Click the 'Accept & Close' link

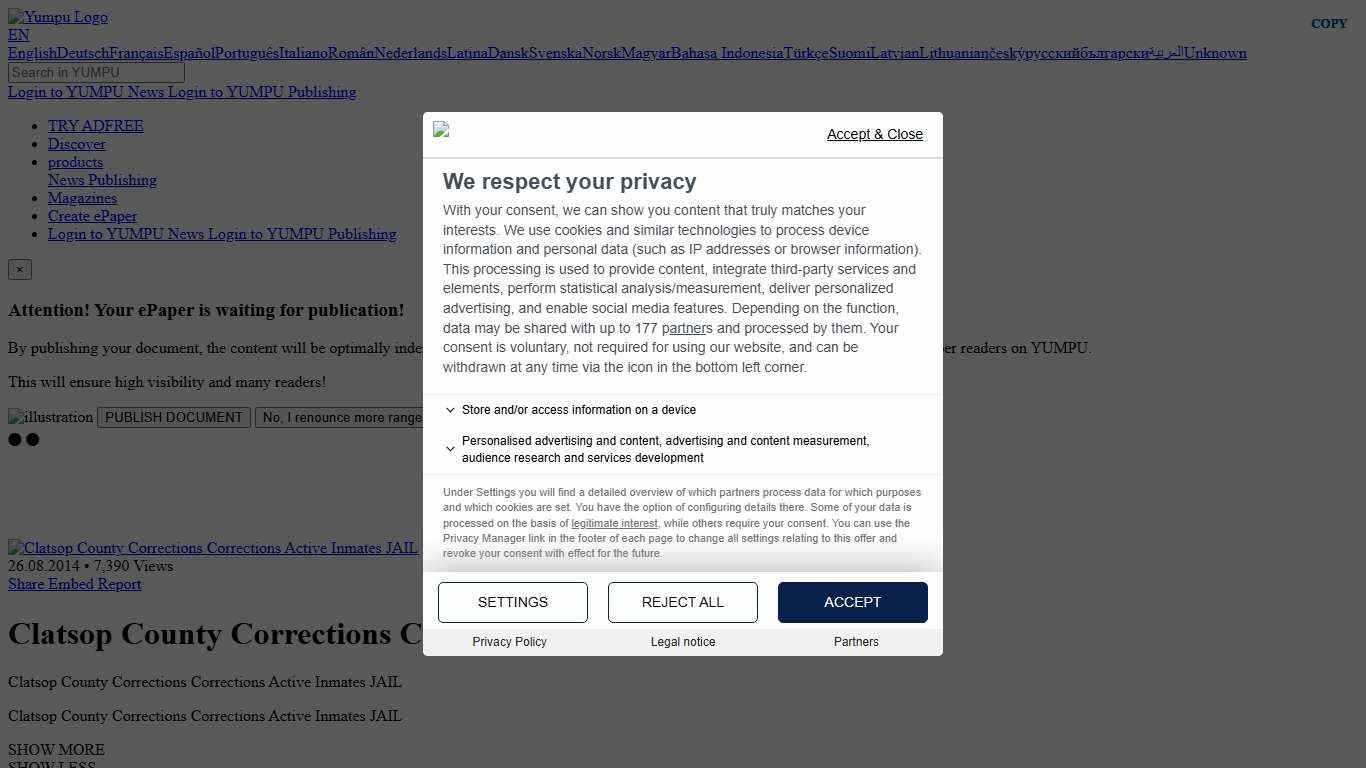874,134
